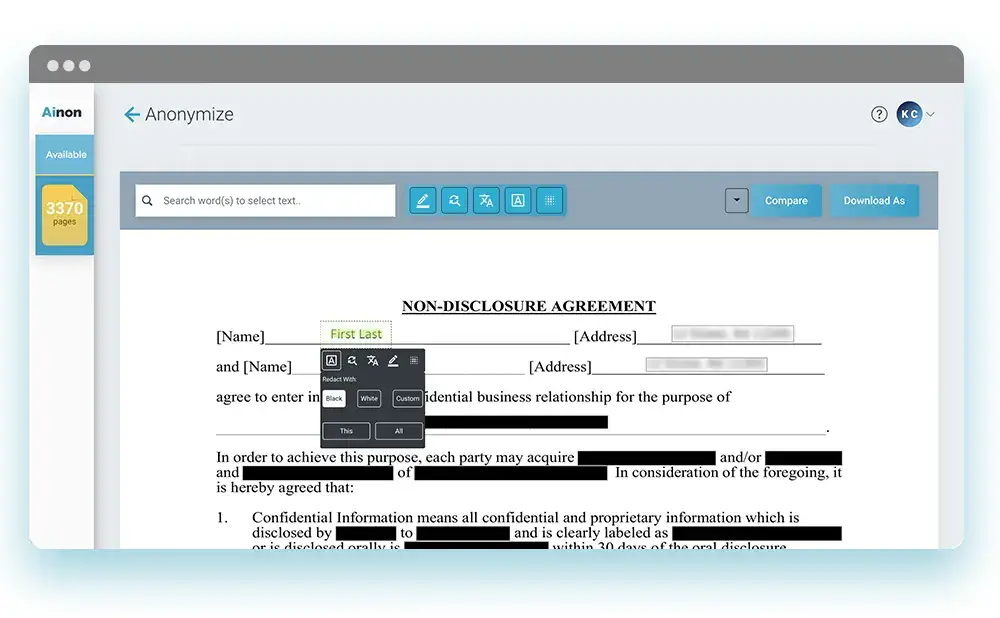Select the redact text box tool in toolbar
This screenshot has width=1000, height=618.
click(518, 201)
